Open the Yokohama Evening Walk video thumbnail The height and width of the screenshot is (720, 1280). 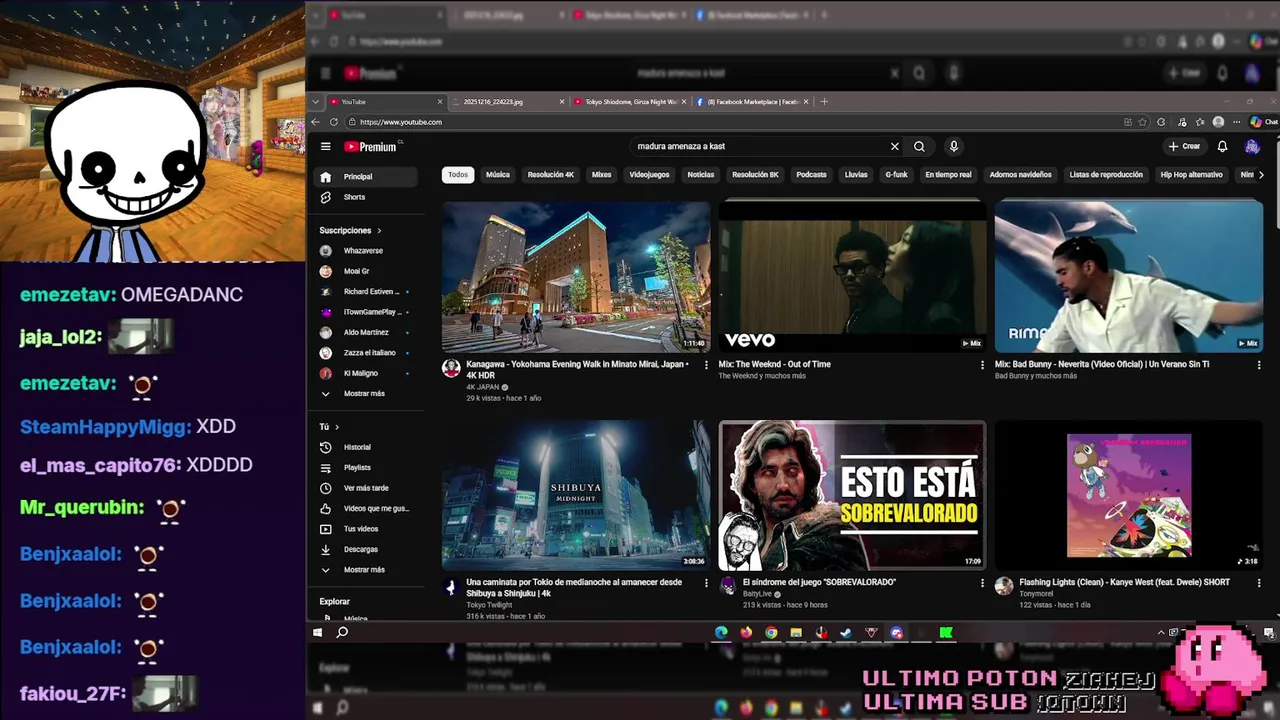click(x=576, y=276)
